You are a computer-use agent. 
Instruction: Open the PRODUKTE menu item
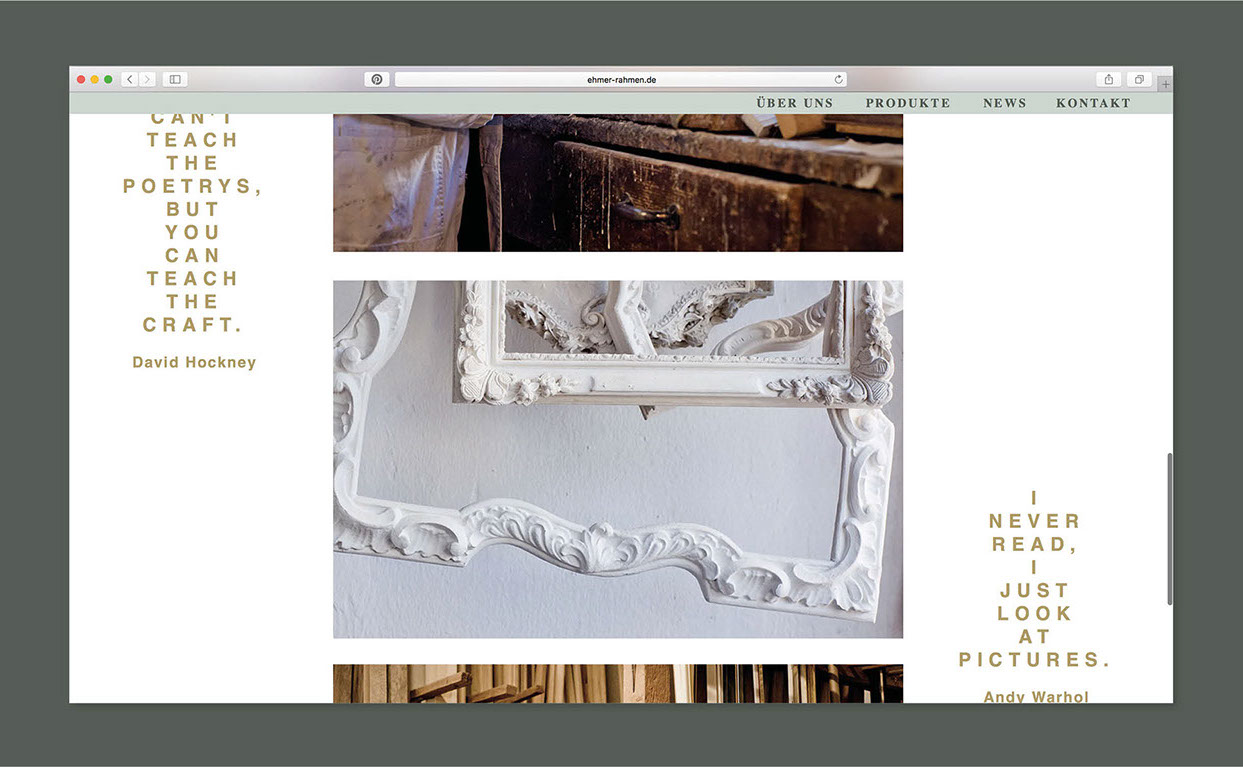[x=908, y=103]
